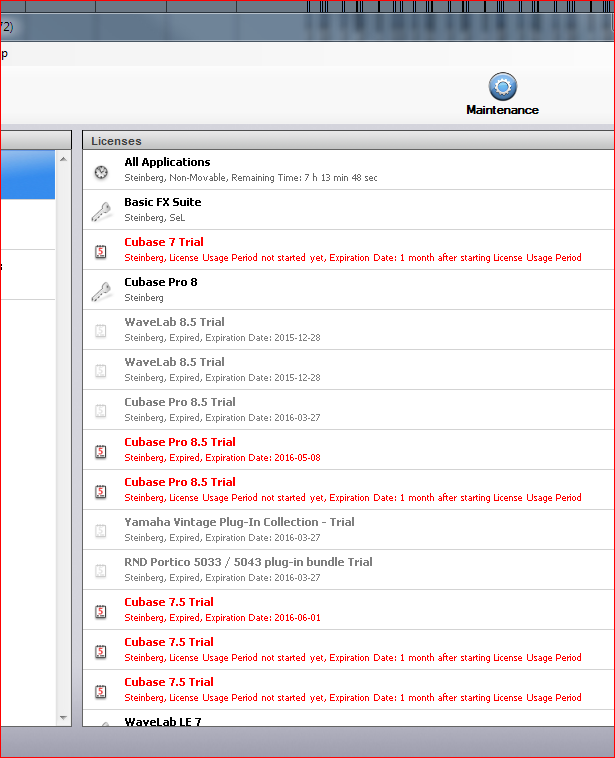Select "Cubase Pro 8.5 Trial" title not started yet

pyautogui.click(x=180, y=482)
